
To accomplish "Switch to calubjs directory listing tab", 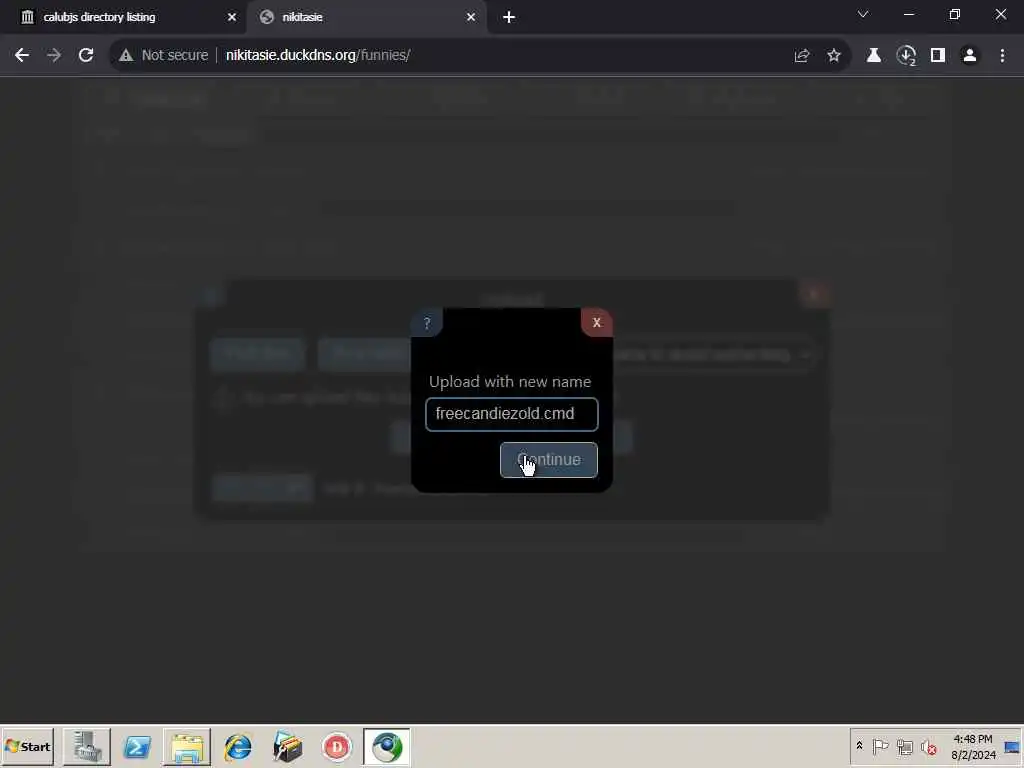I will tap(124, 17).
